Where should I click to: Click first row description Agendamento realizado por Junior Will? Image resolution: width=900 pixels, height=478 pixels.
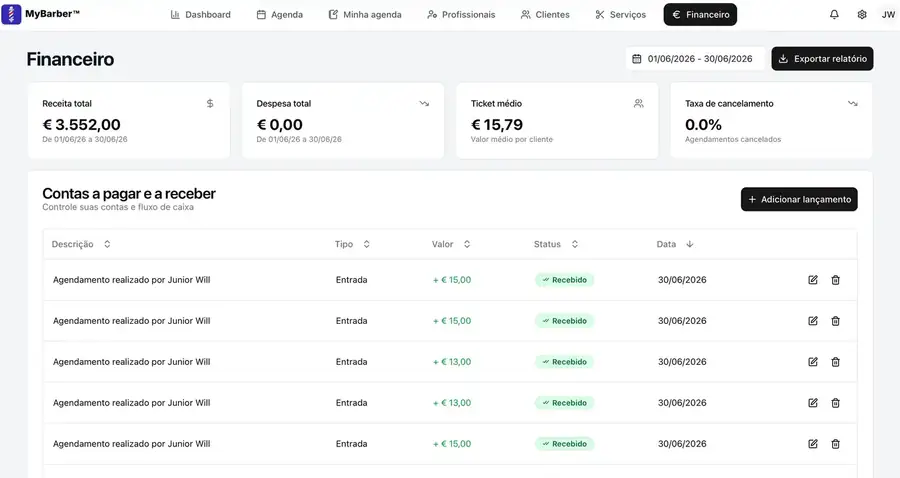(131, 280)
